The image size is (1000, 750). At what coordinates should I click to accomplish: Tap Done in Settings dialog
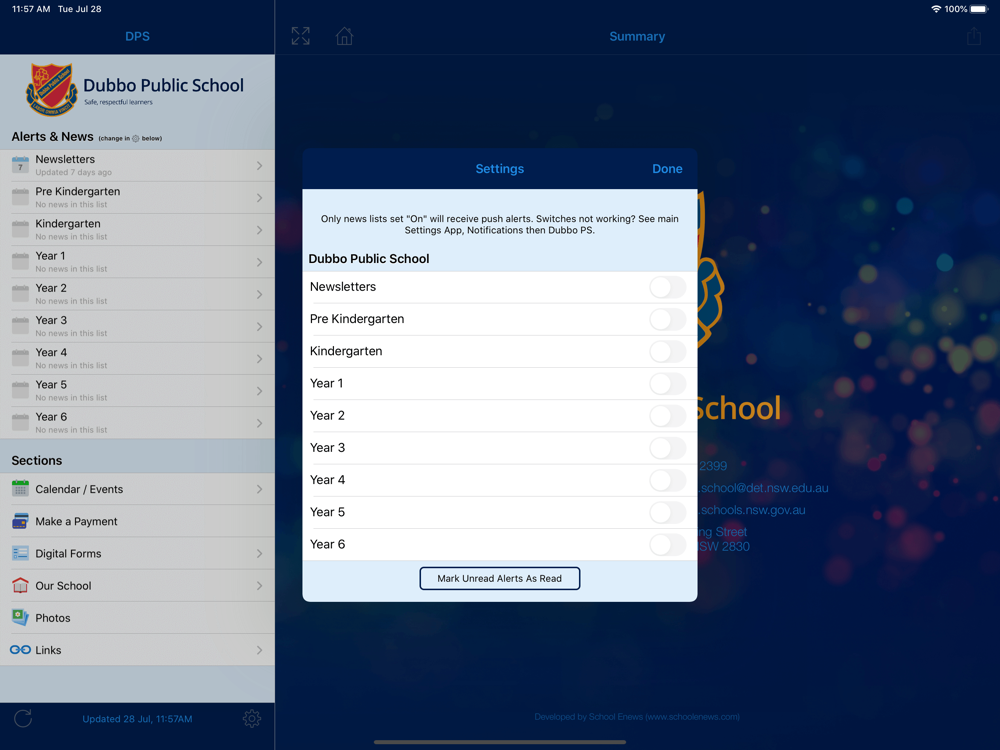coord(667,168)
